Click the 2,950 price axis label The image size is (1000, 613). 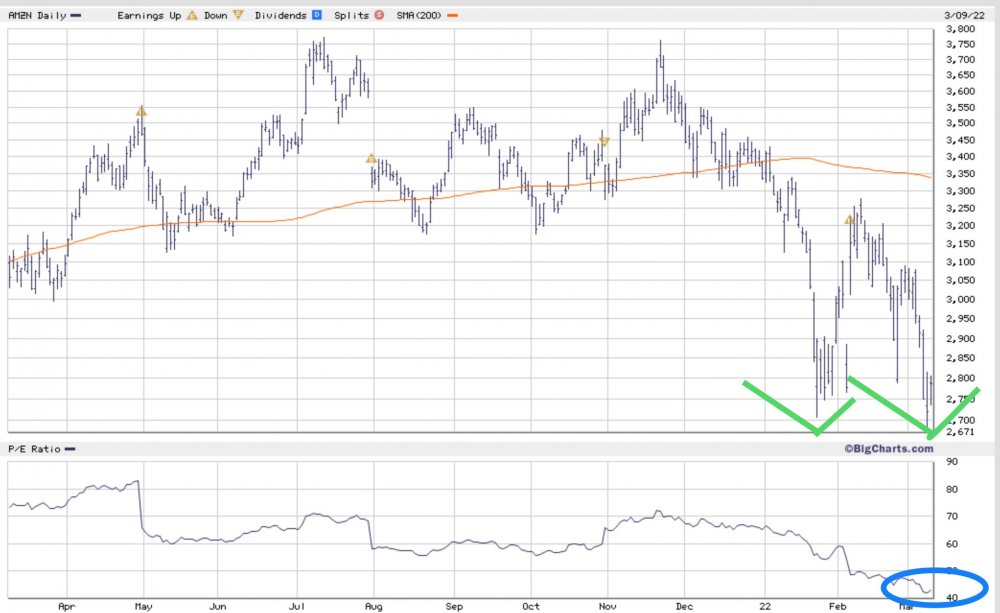tap(960, 318)
